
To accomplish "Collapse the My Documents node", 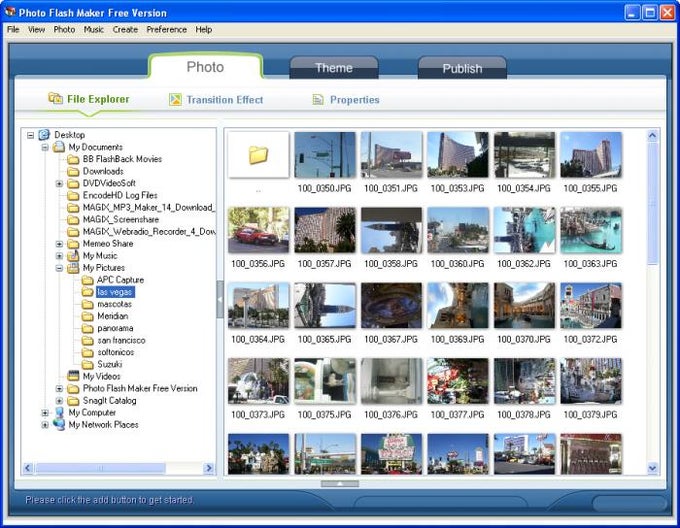I will [x=45, y=147].
